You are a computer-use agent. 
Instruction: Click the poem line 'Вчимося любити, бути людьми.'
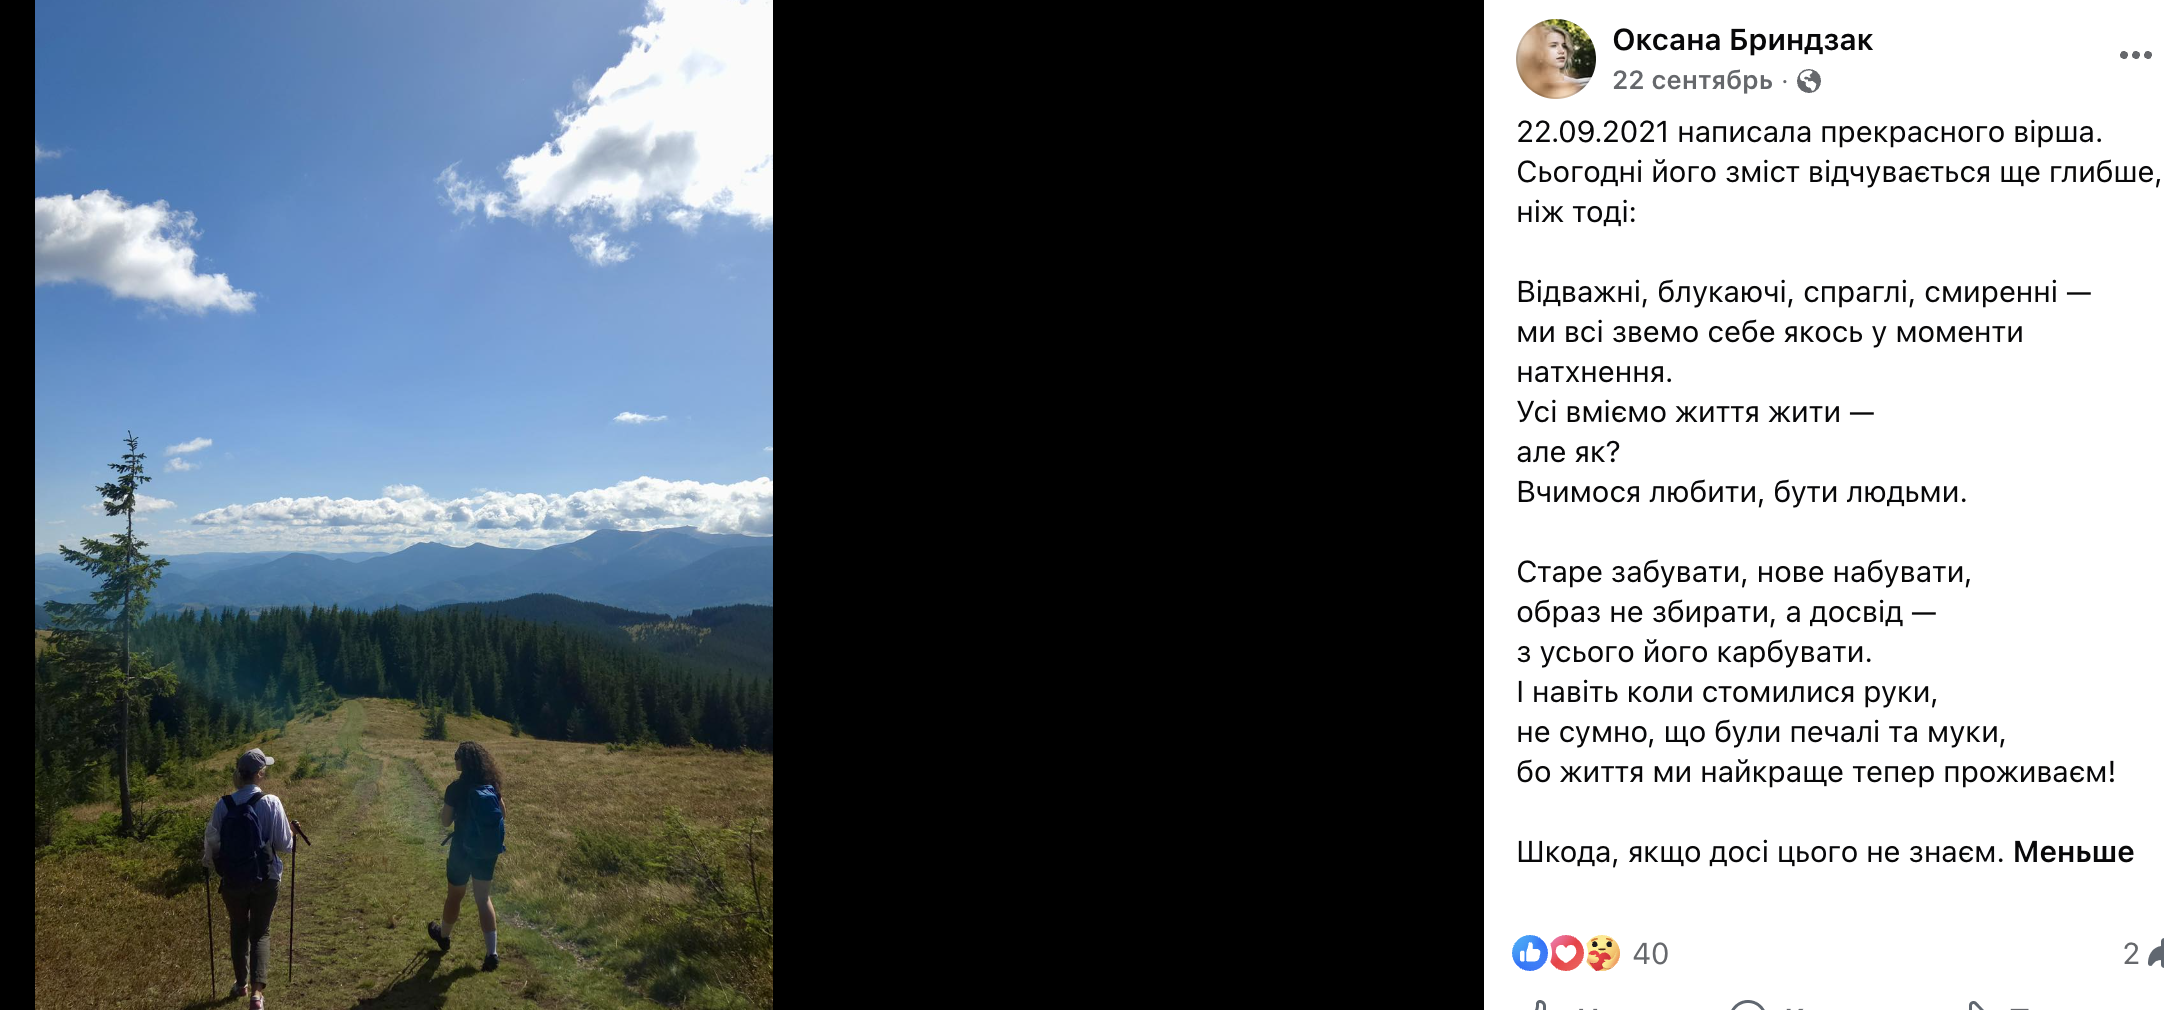pos(1741,492)
